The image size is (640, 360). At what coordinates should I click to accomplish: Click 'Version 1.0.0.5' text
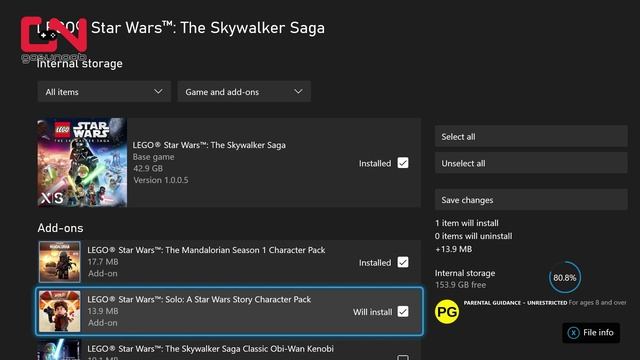(x=161, y=180)
